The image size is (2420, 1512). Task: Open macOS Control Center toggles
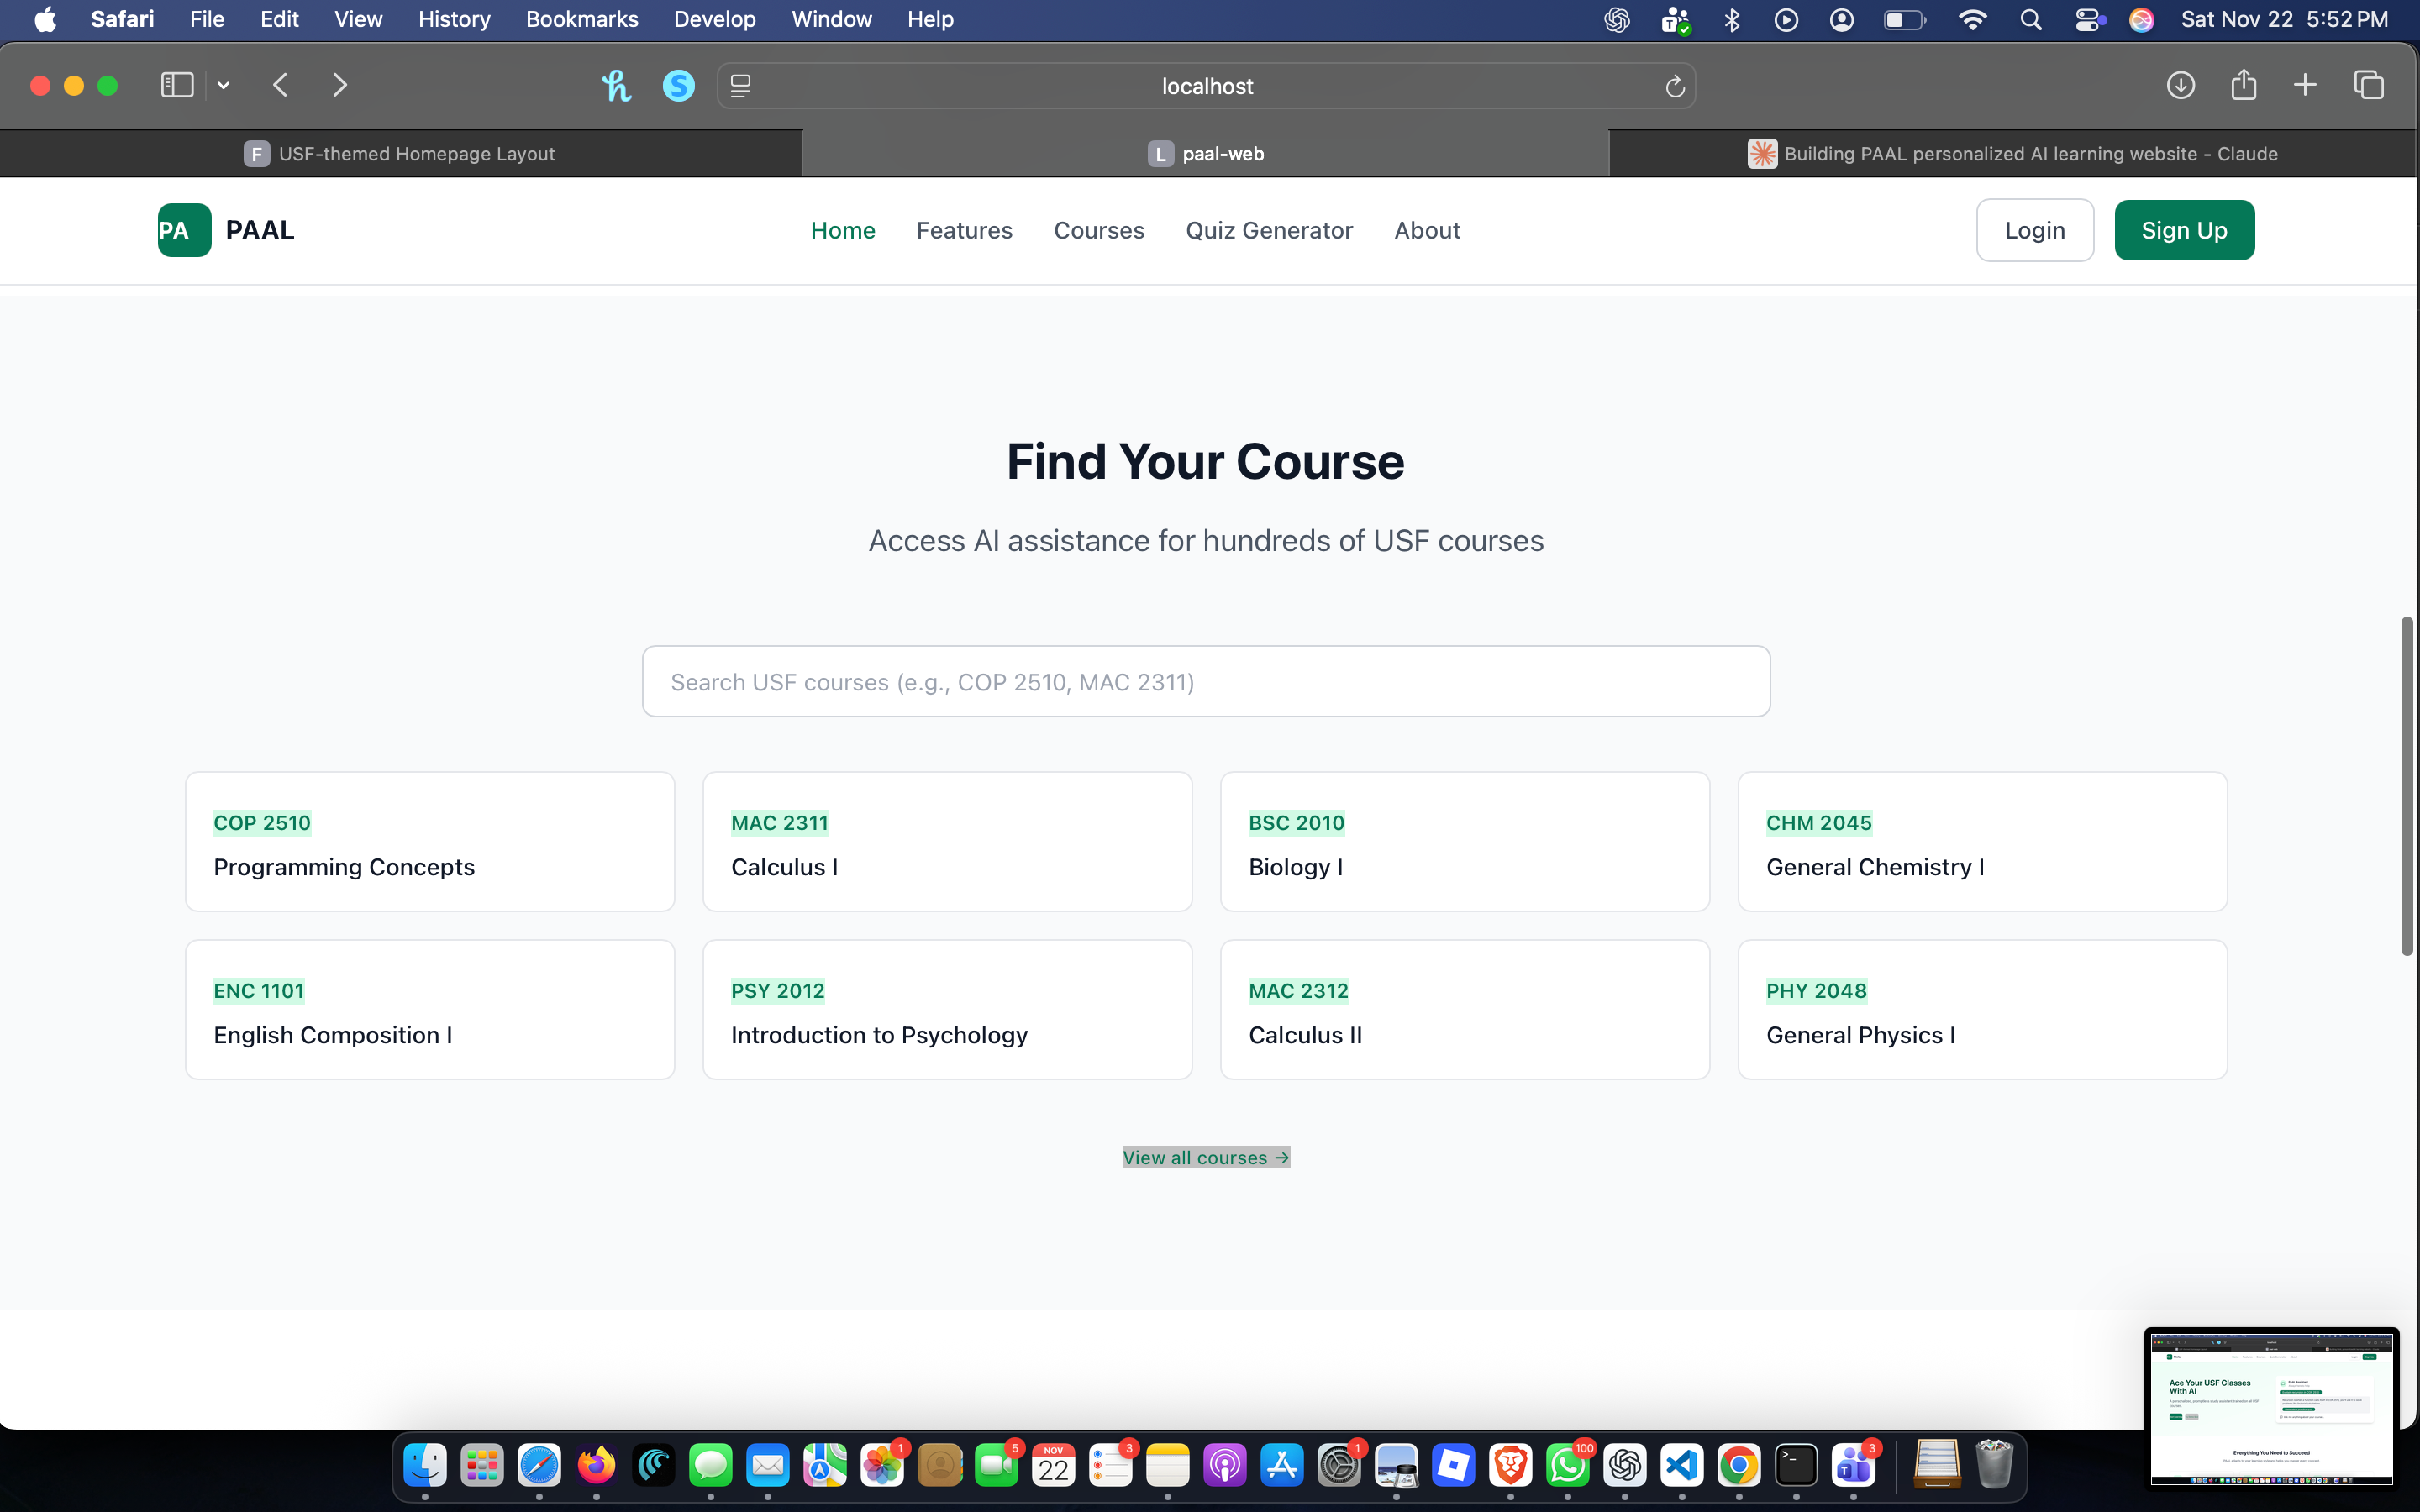coord(2088,20)
